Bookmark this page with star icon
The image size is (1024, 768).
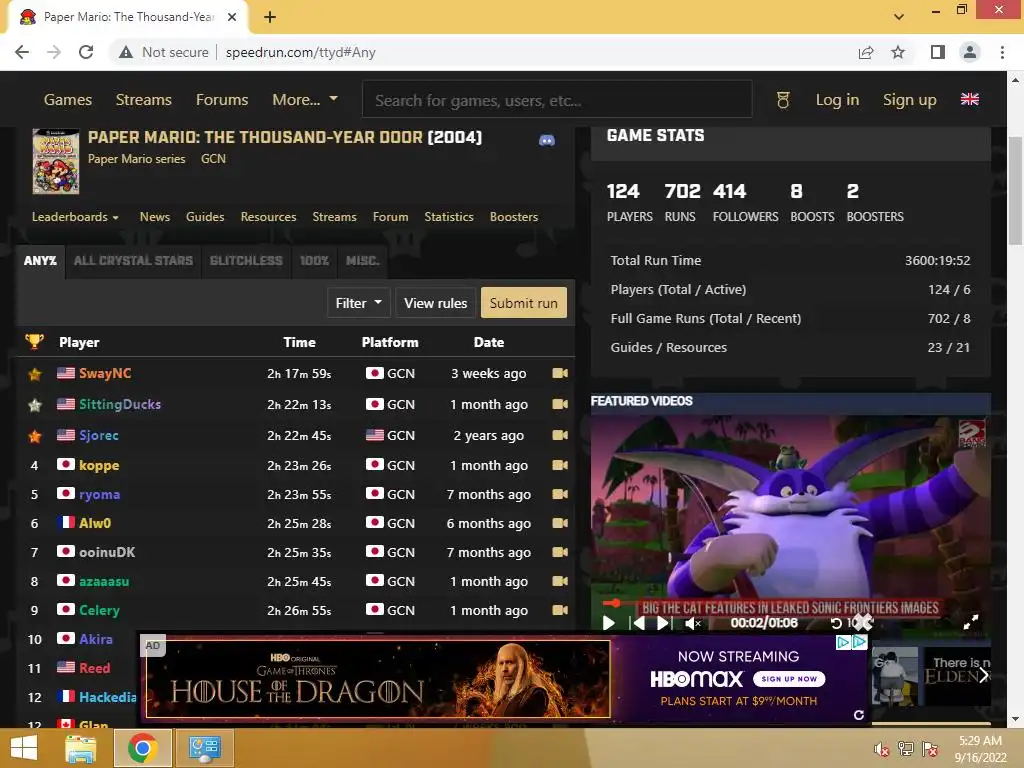tap(898, 52)
